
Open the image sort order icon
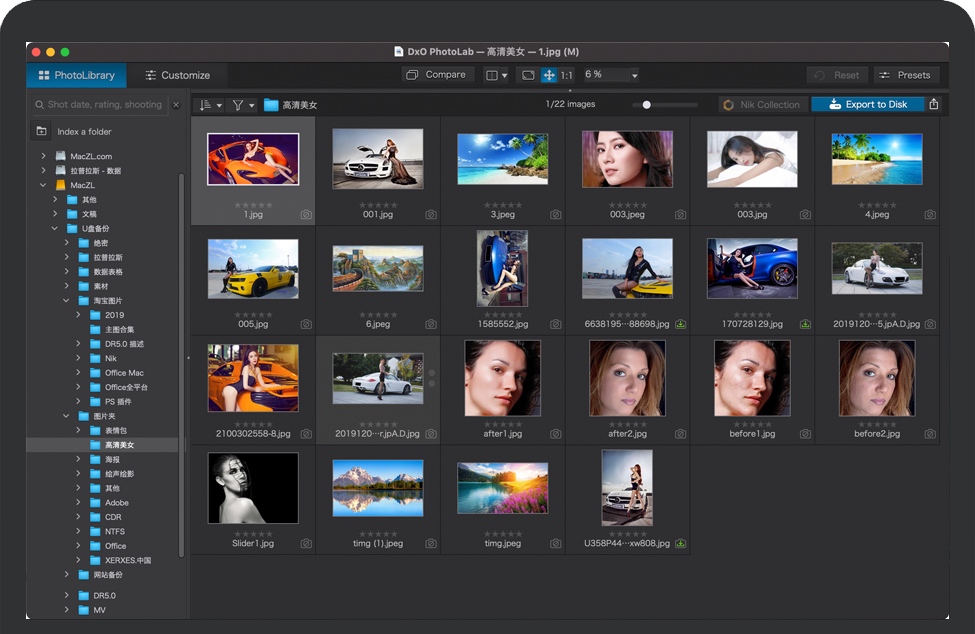coord(206,104)
